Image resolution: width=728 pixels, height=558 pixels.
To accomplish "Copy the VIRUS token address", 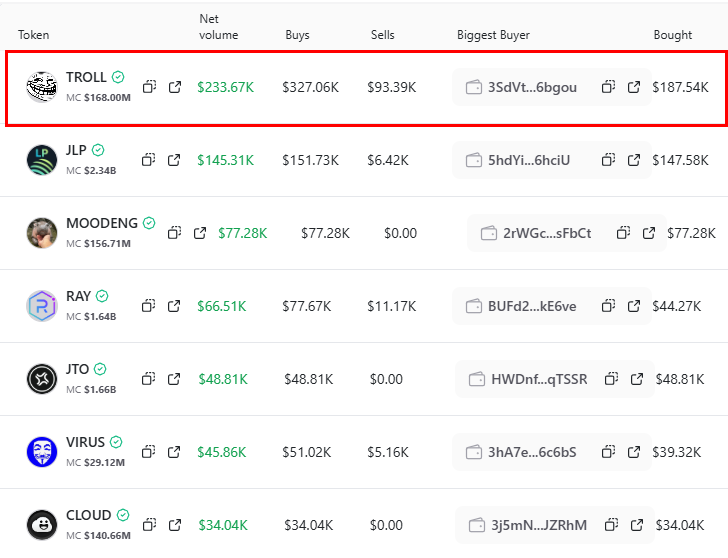I will 149,452.
